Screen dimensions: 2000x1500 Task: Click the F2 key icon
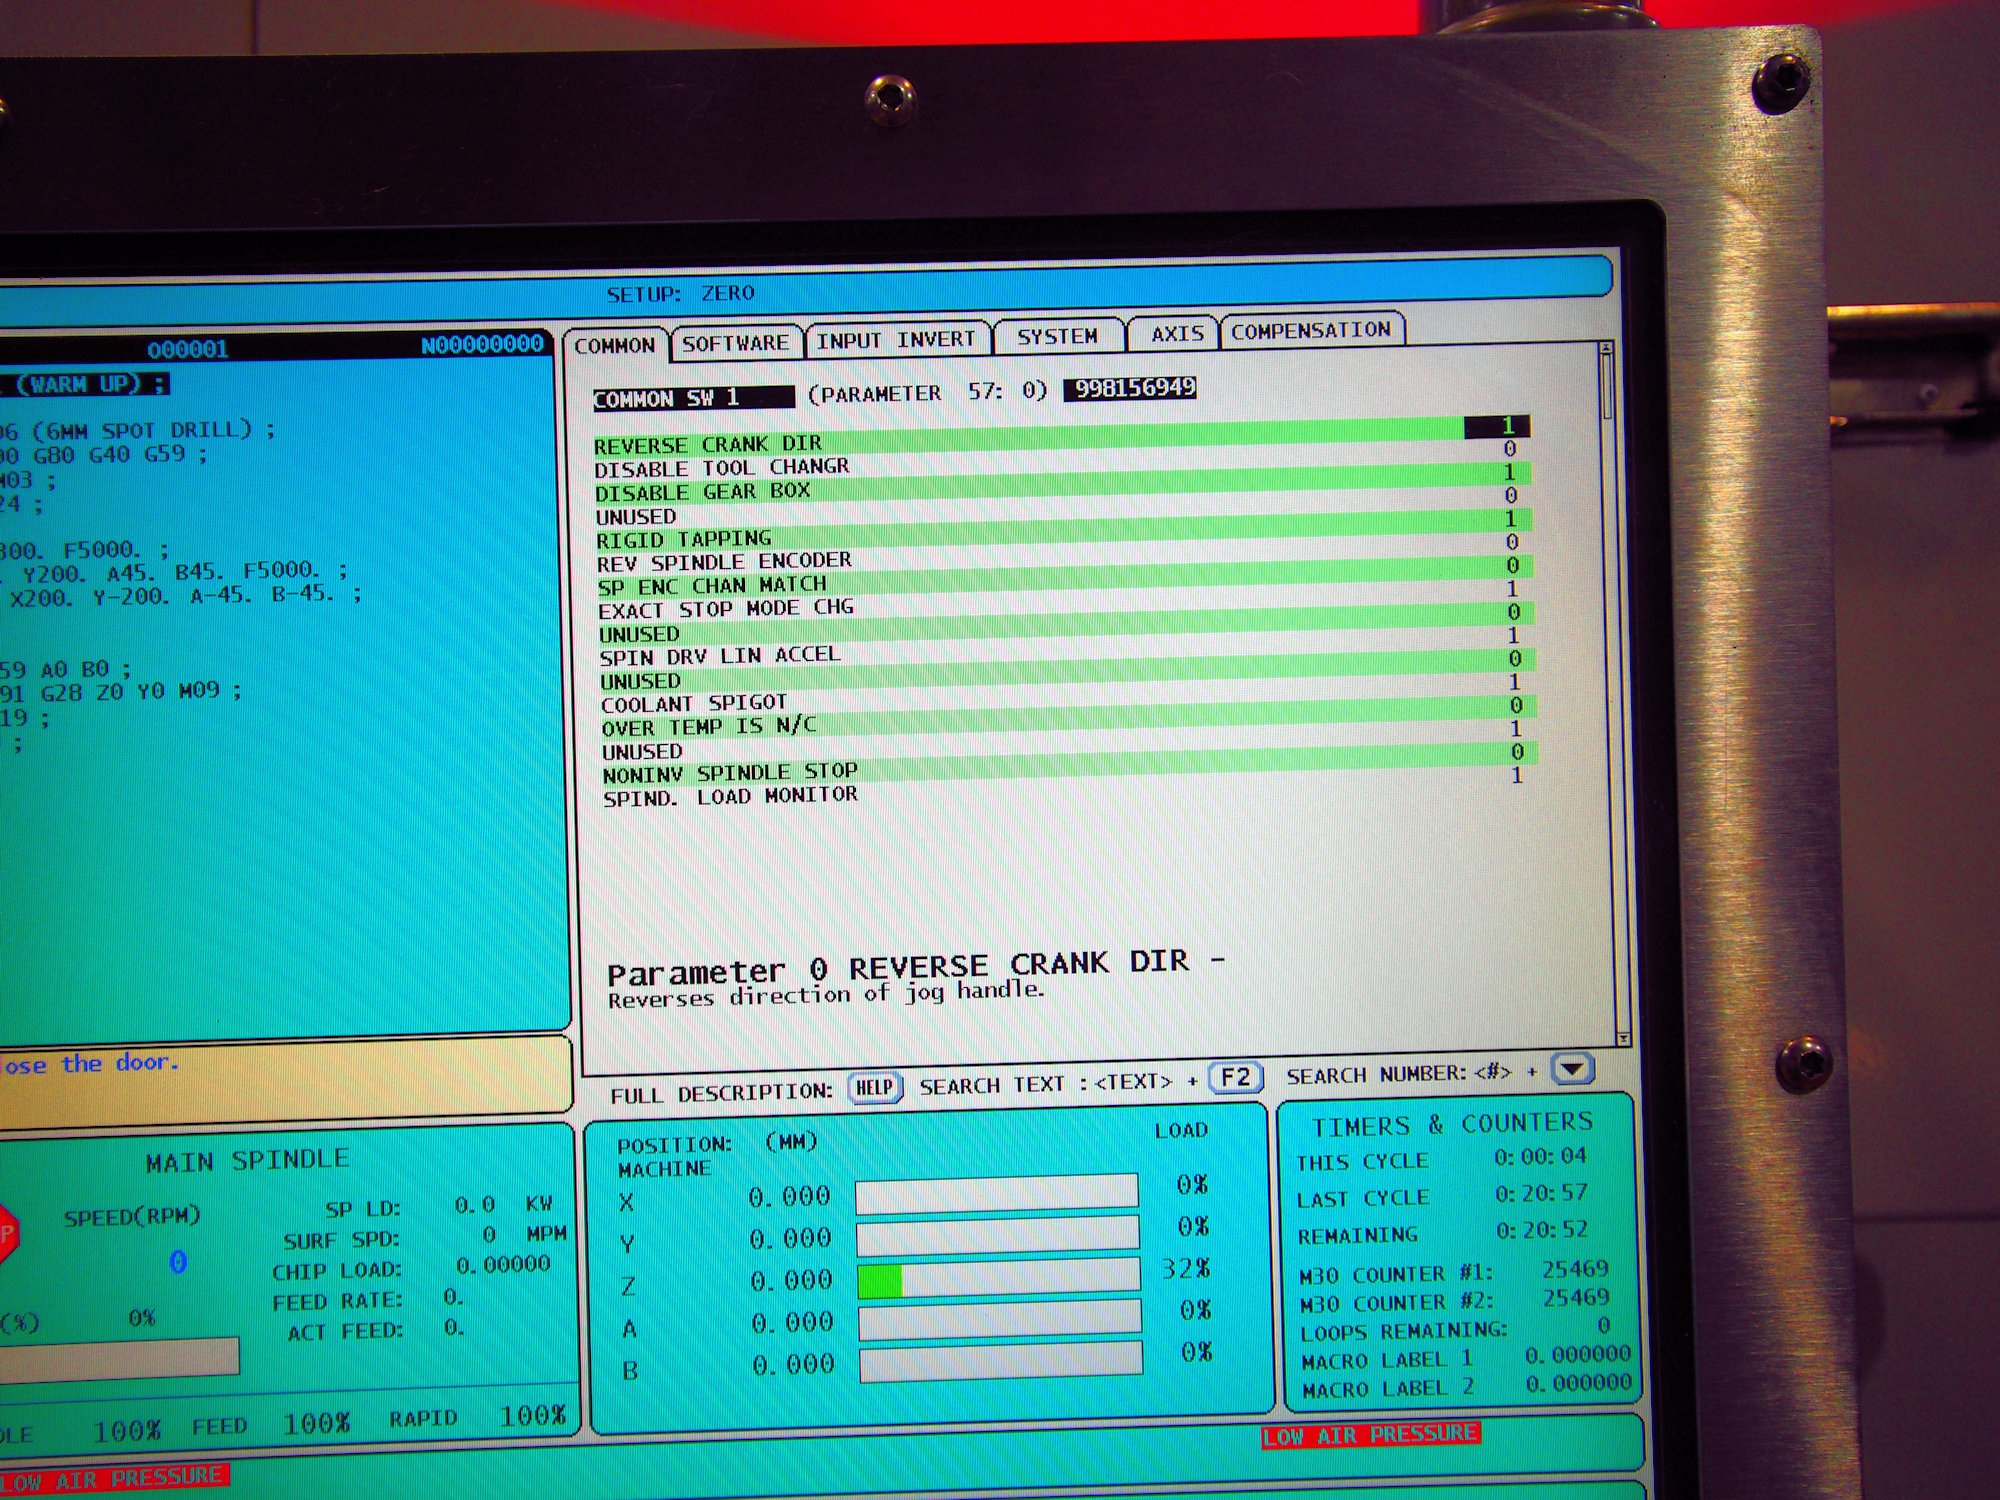(x=1236, y=1077)
